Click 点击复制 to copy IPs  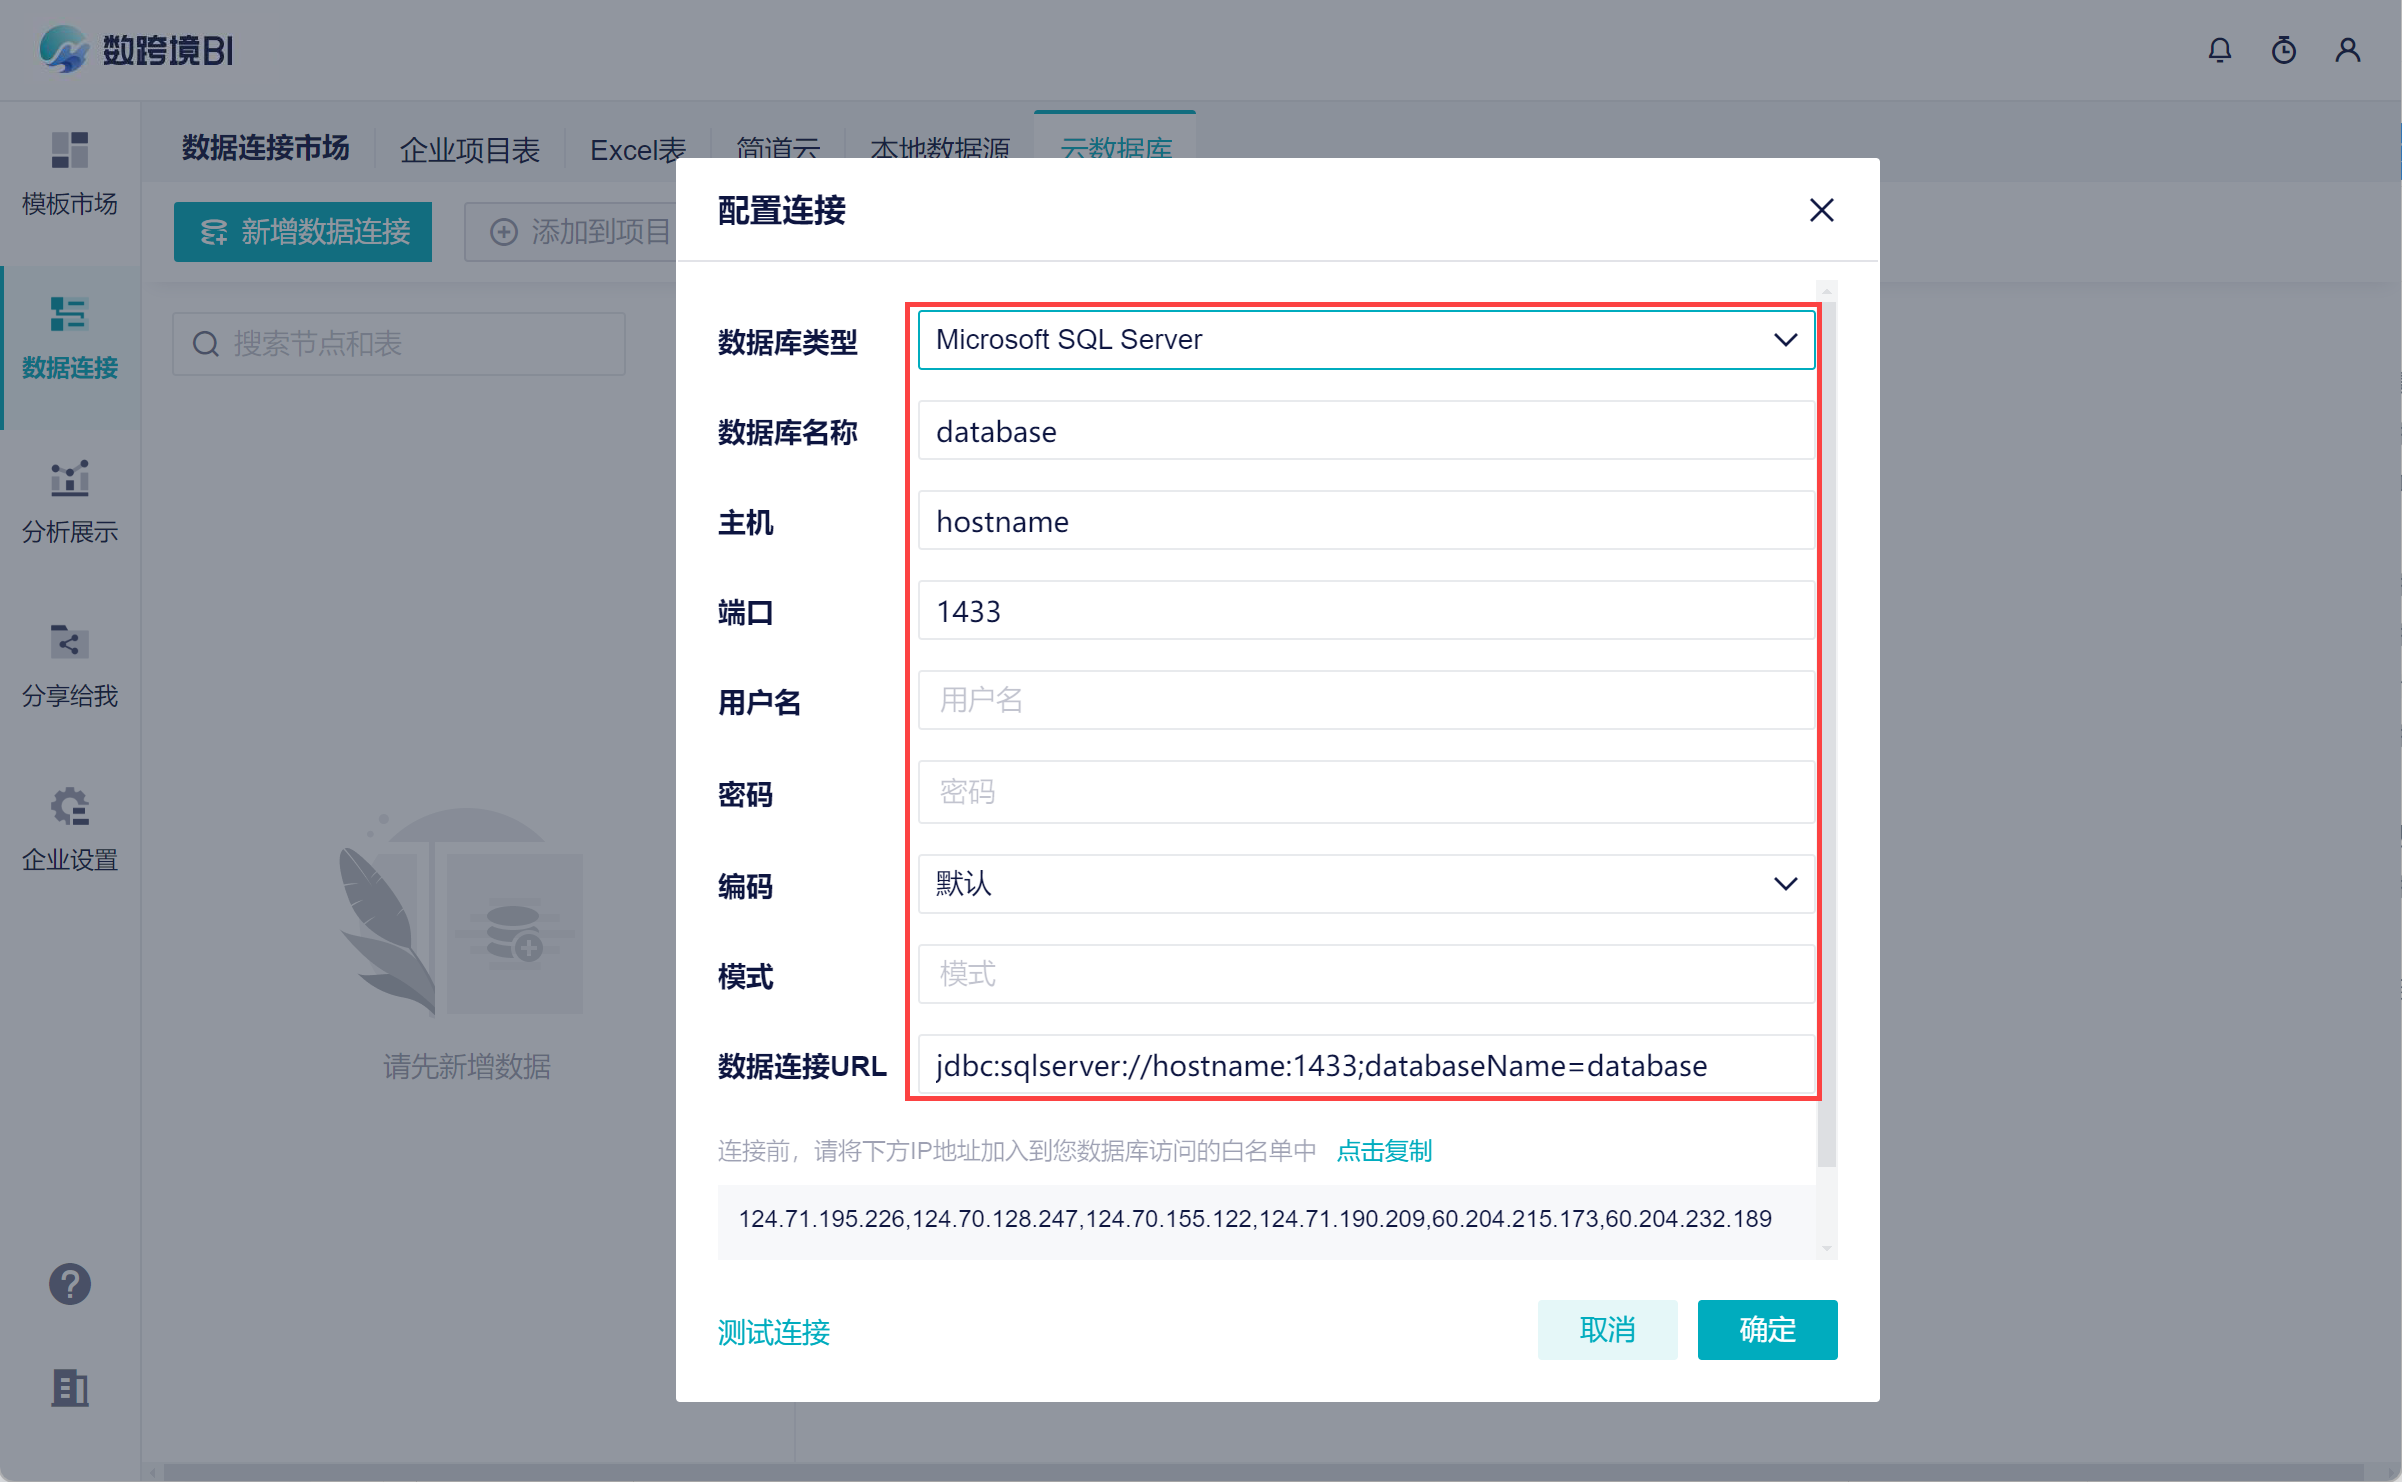[1384, 1151]
